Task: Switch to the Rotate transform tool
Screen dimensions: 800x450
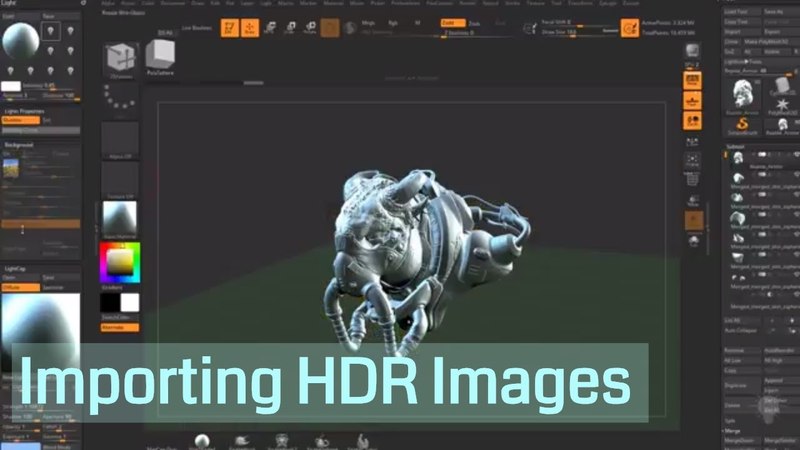Action: (310, 28)
